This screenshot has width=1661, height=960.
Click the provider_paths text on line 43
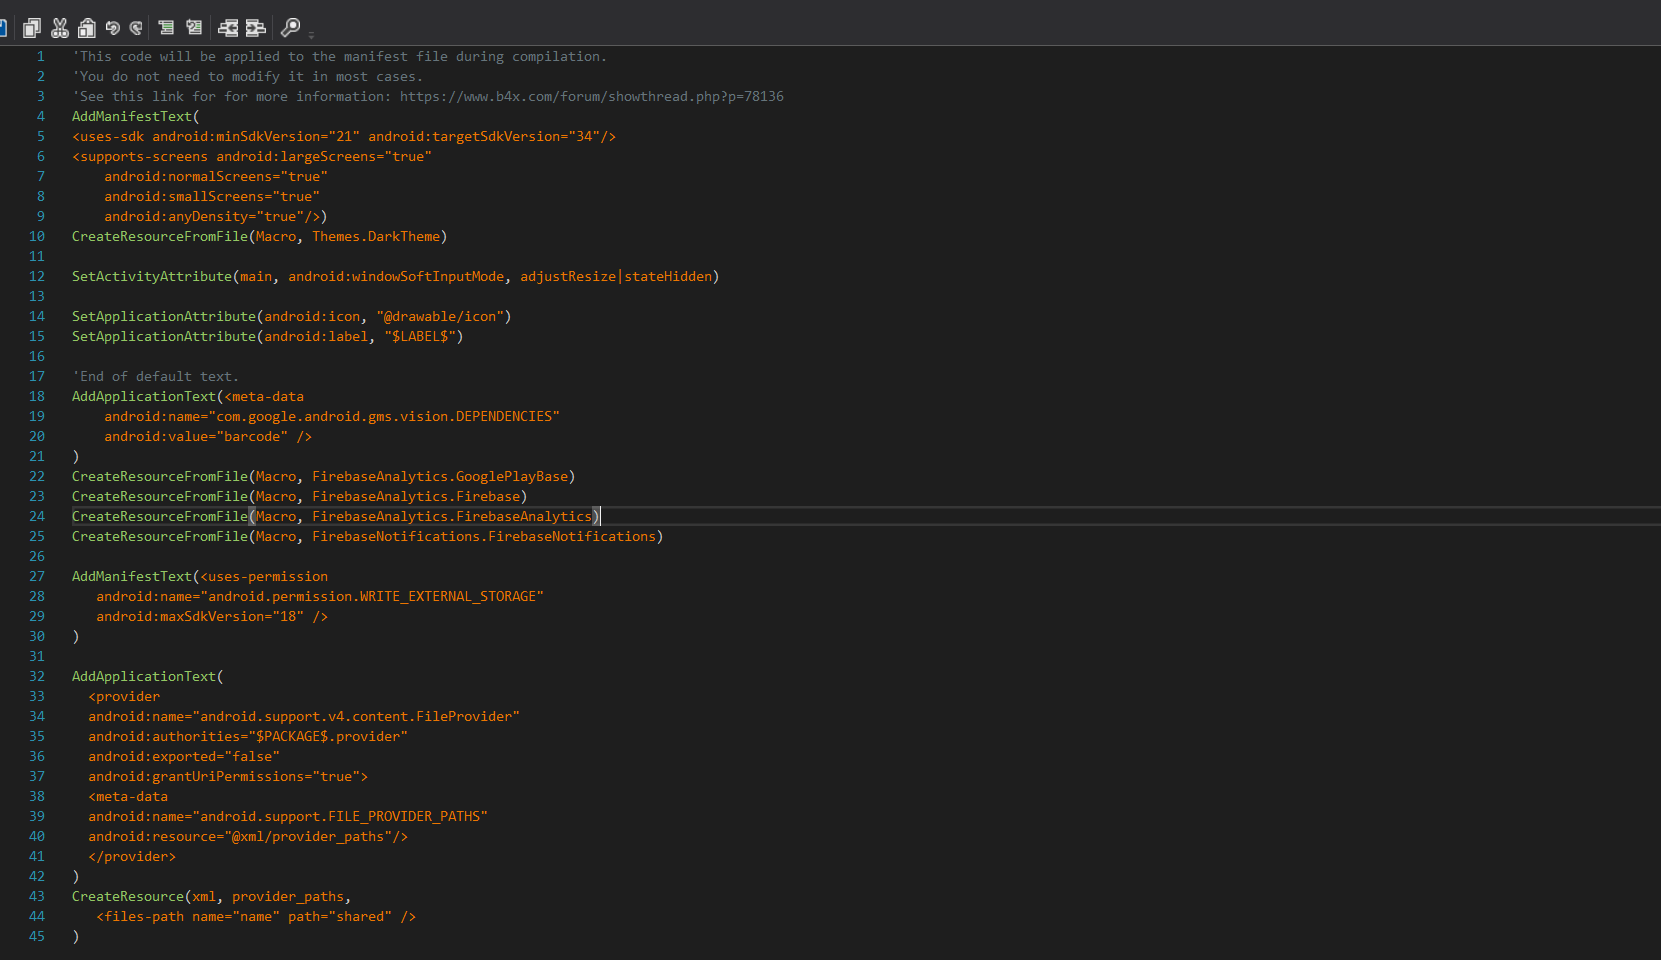[288, 897]
